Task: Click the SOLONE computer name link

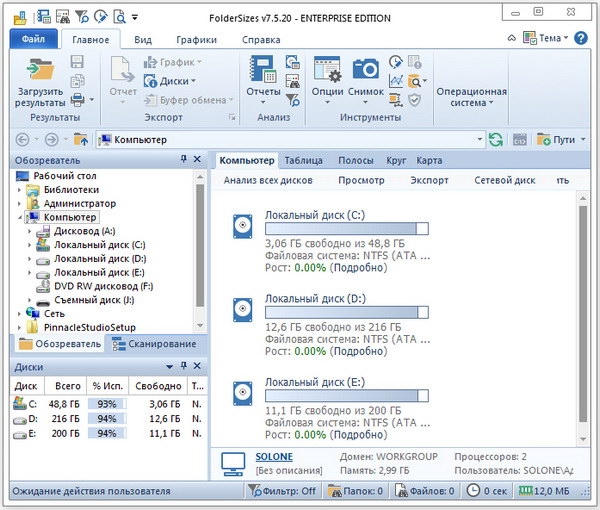Action: [274, 456]
